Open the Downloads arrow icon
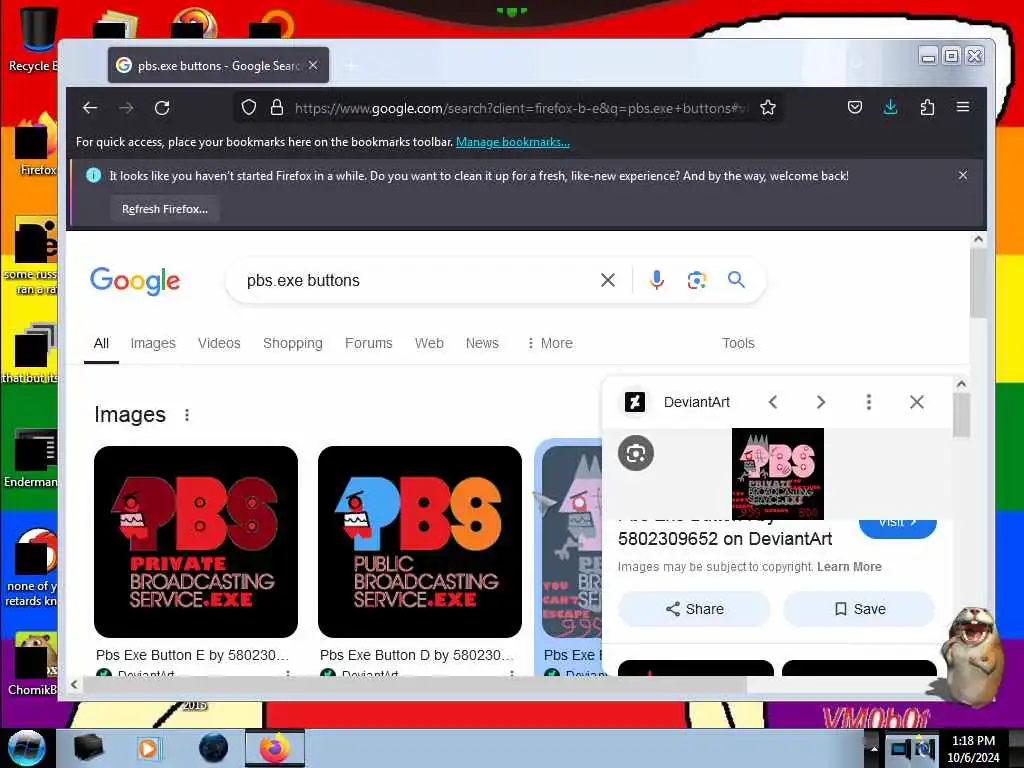 [890, 107]
